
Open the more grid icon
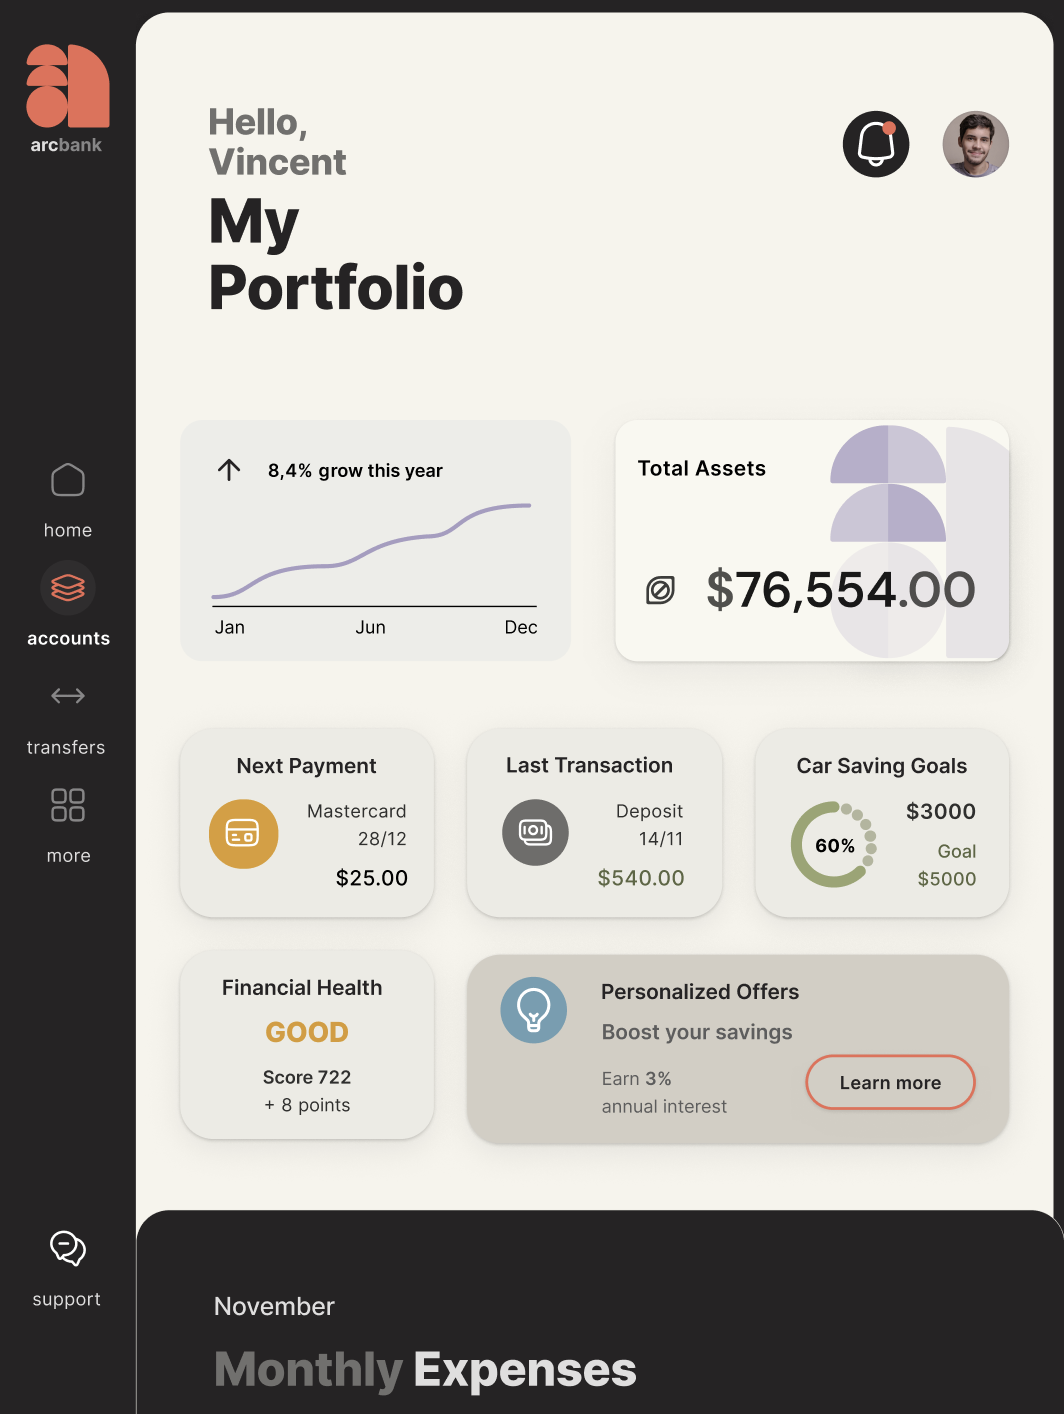[68, 805]
